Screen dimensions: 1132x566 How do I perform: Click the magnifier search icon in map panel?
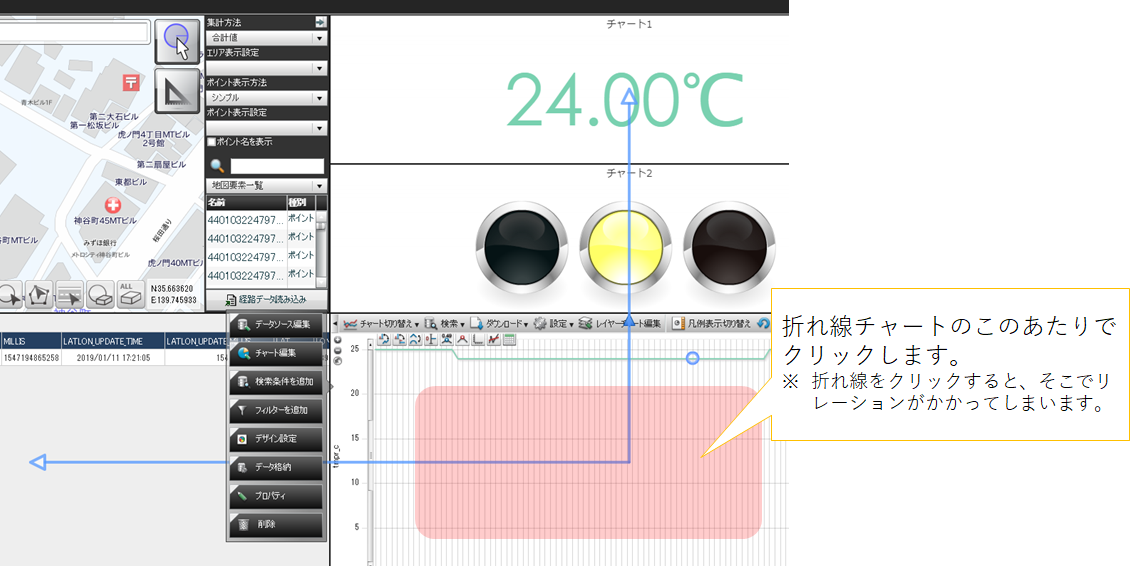point(217,167)
